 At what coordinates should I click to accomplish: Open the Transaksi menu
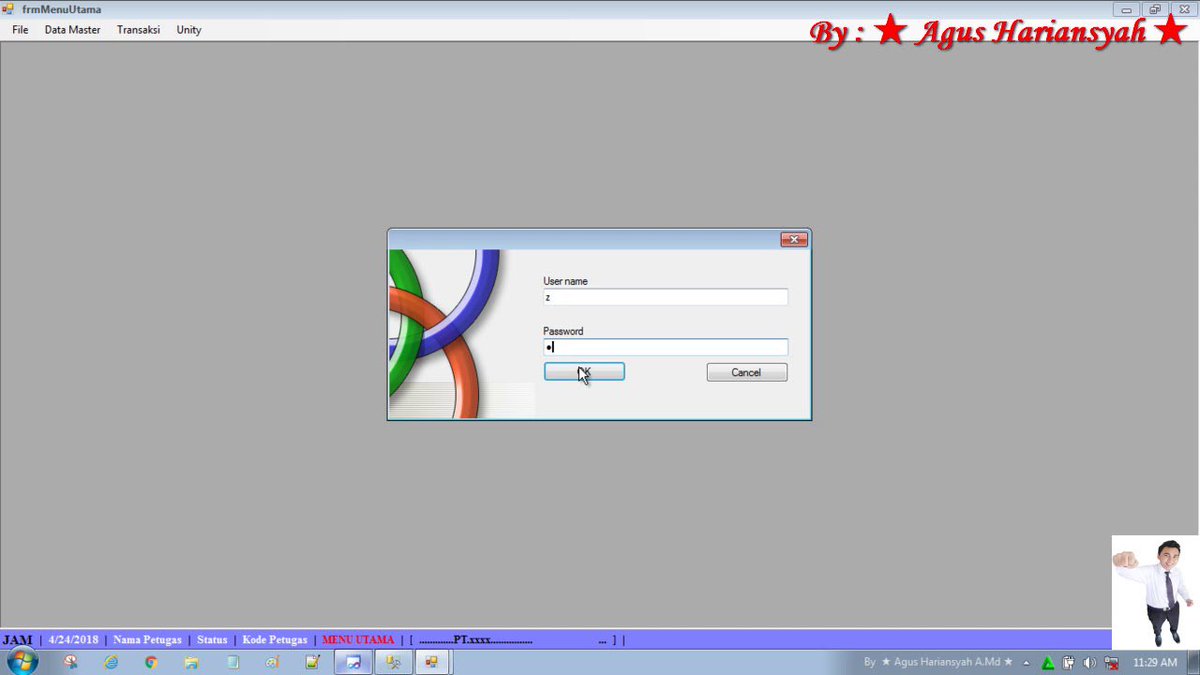pos(138,29)
